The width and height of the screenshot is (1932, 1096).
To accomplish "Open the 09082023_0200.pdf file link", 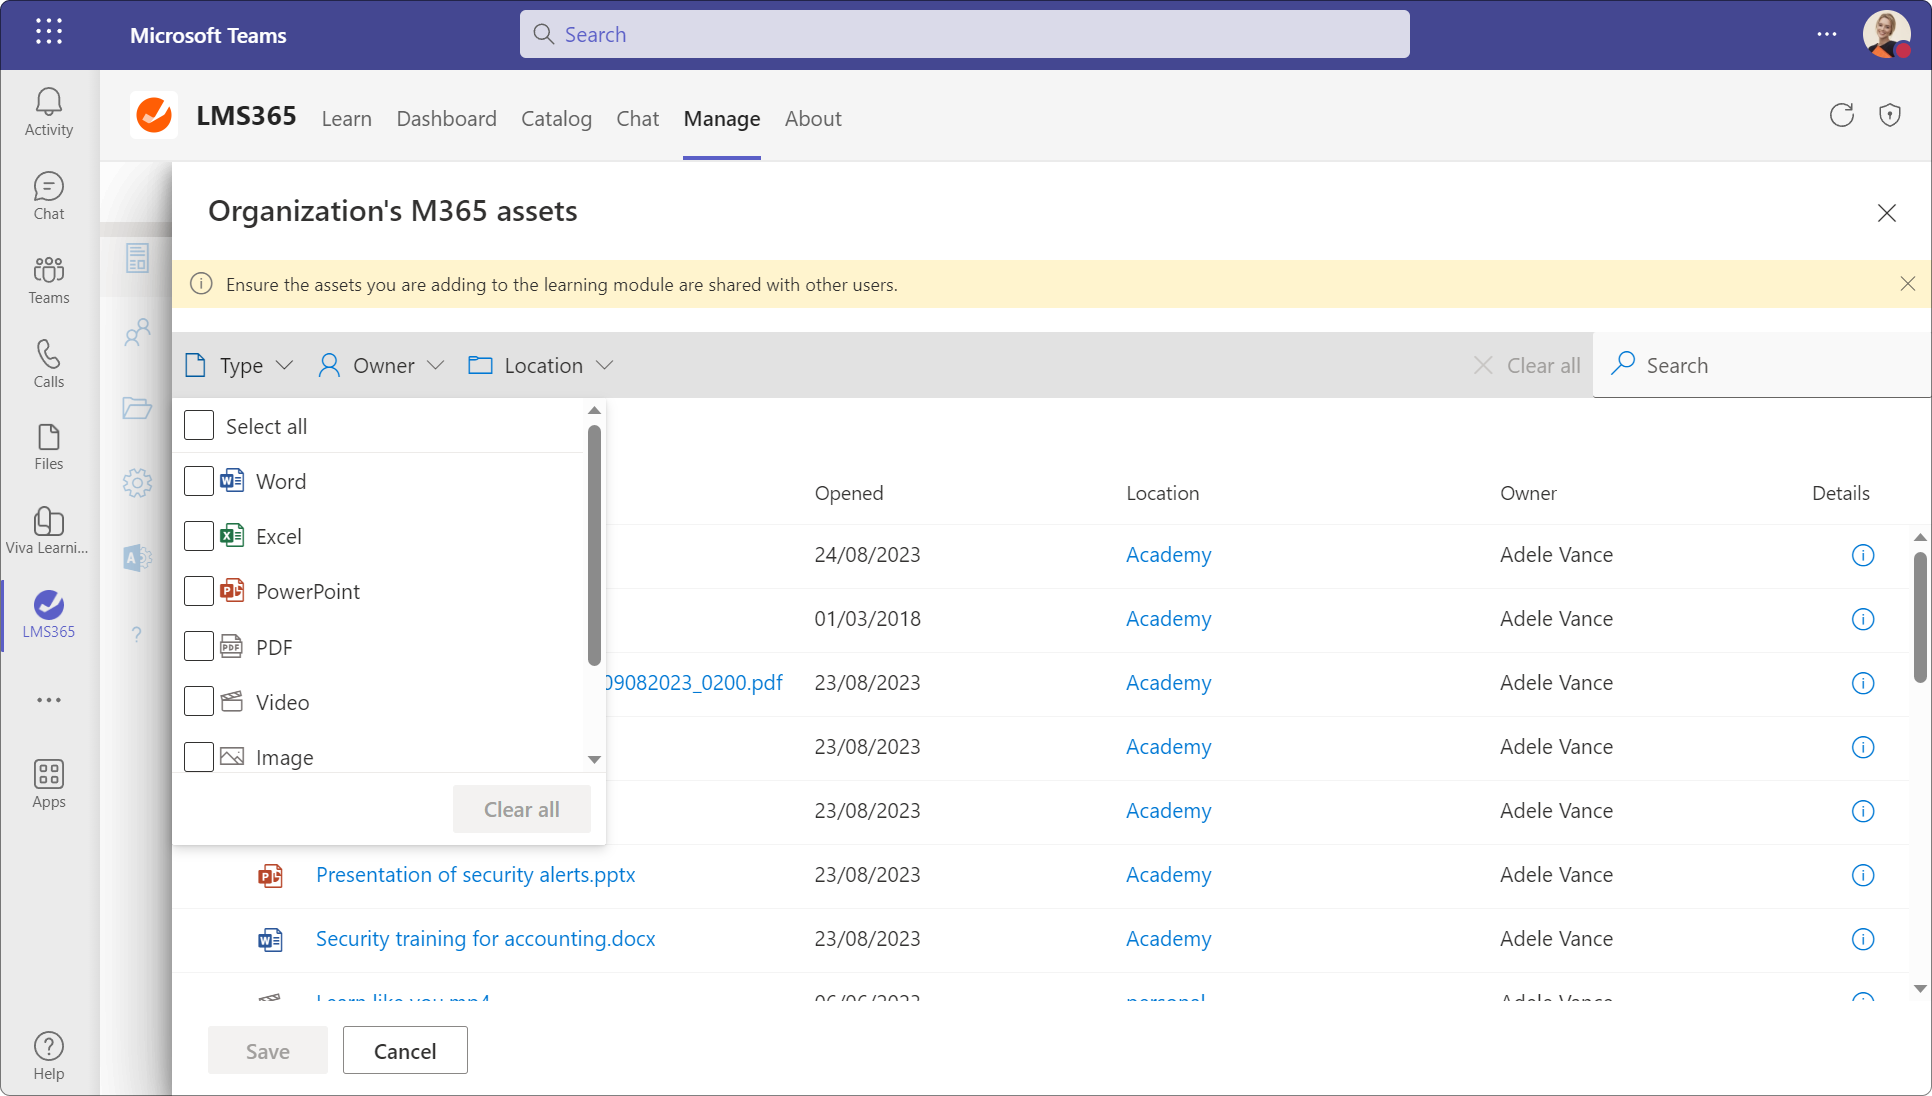I will (x=694, y=683).
